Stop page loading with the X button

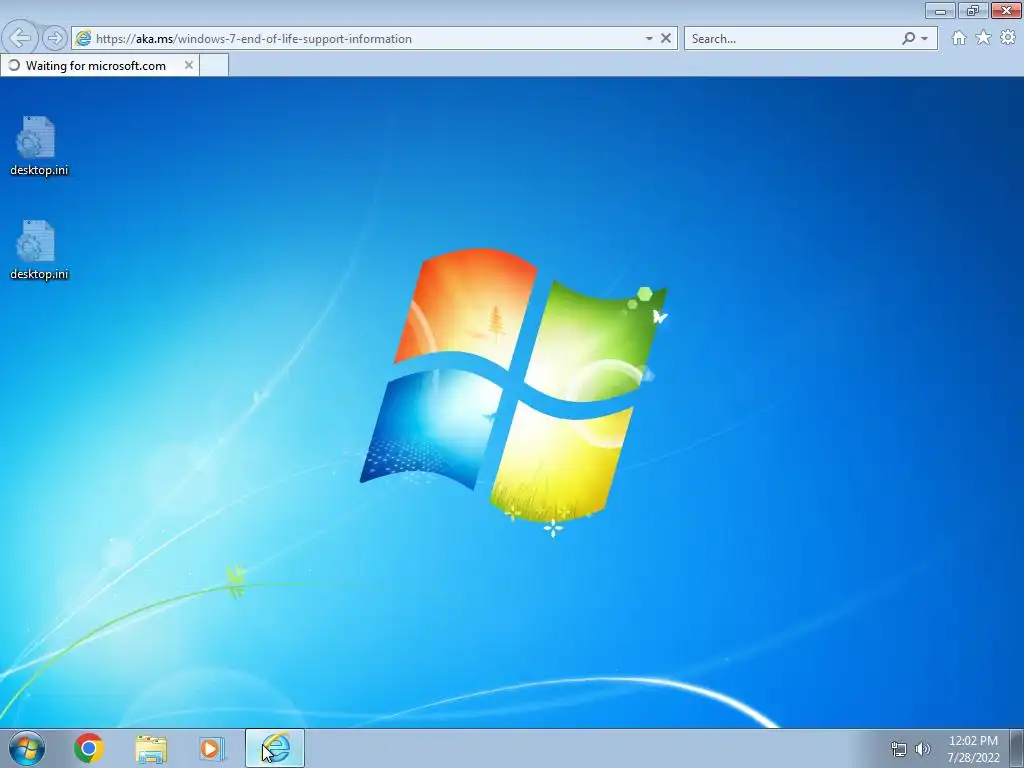click(665, 39)
